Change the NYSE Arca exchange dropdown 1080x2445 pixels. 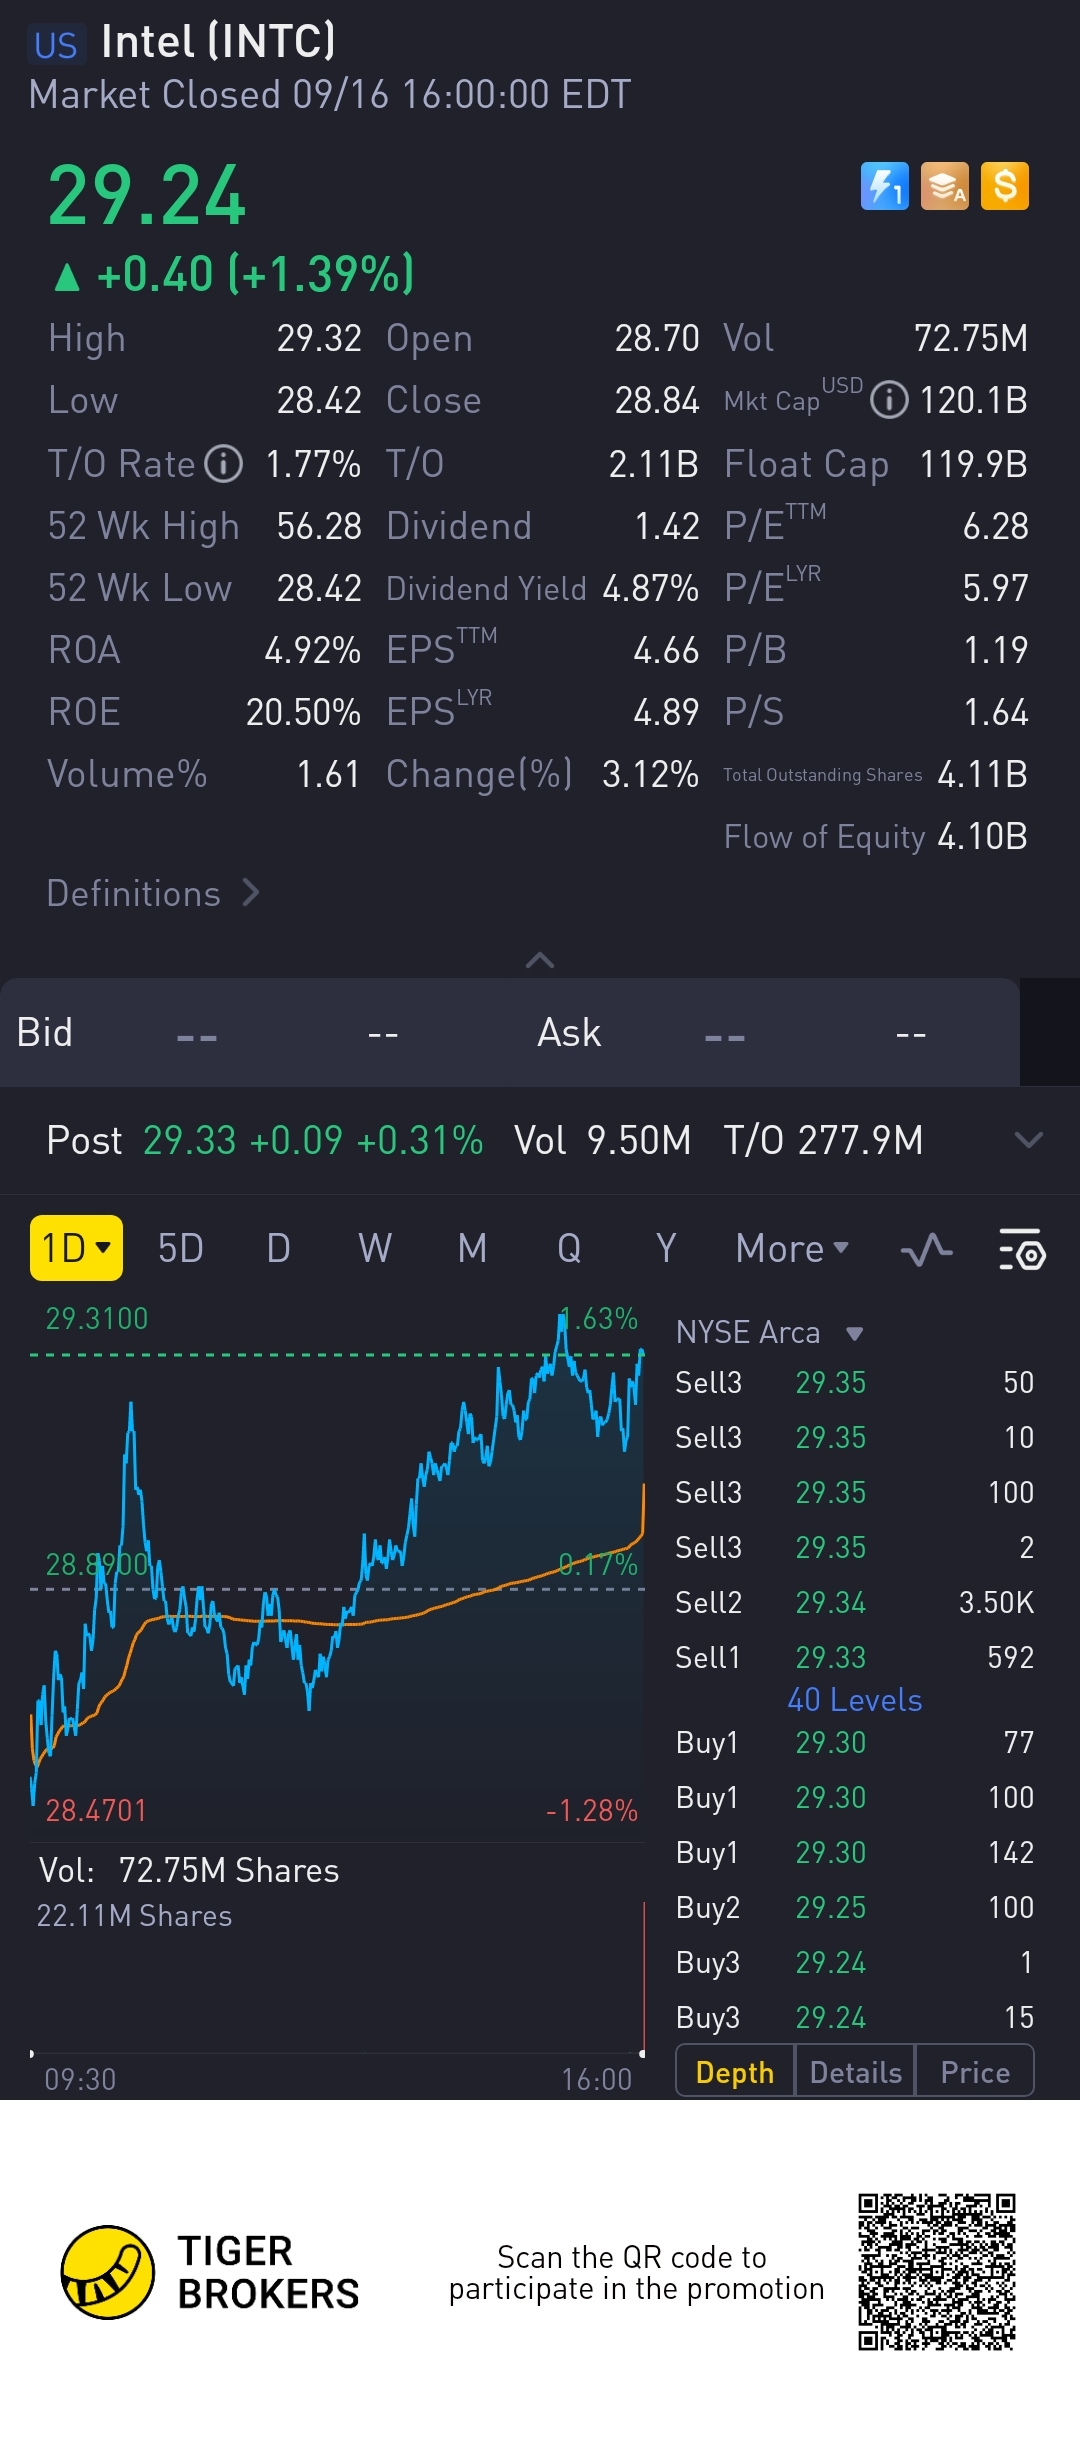pyautogui.click(x=769, y=1332)
